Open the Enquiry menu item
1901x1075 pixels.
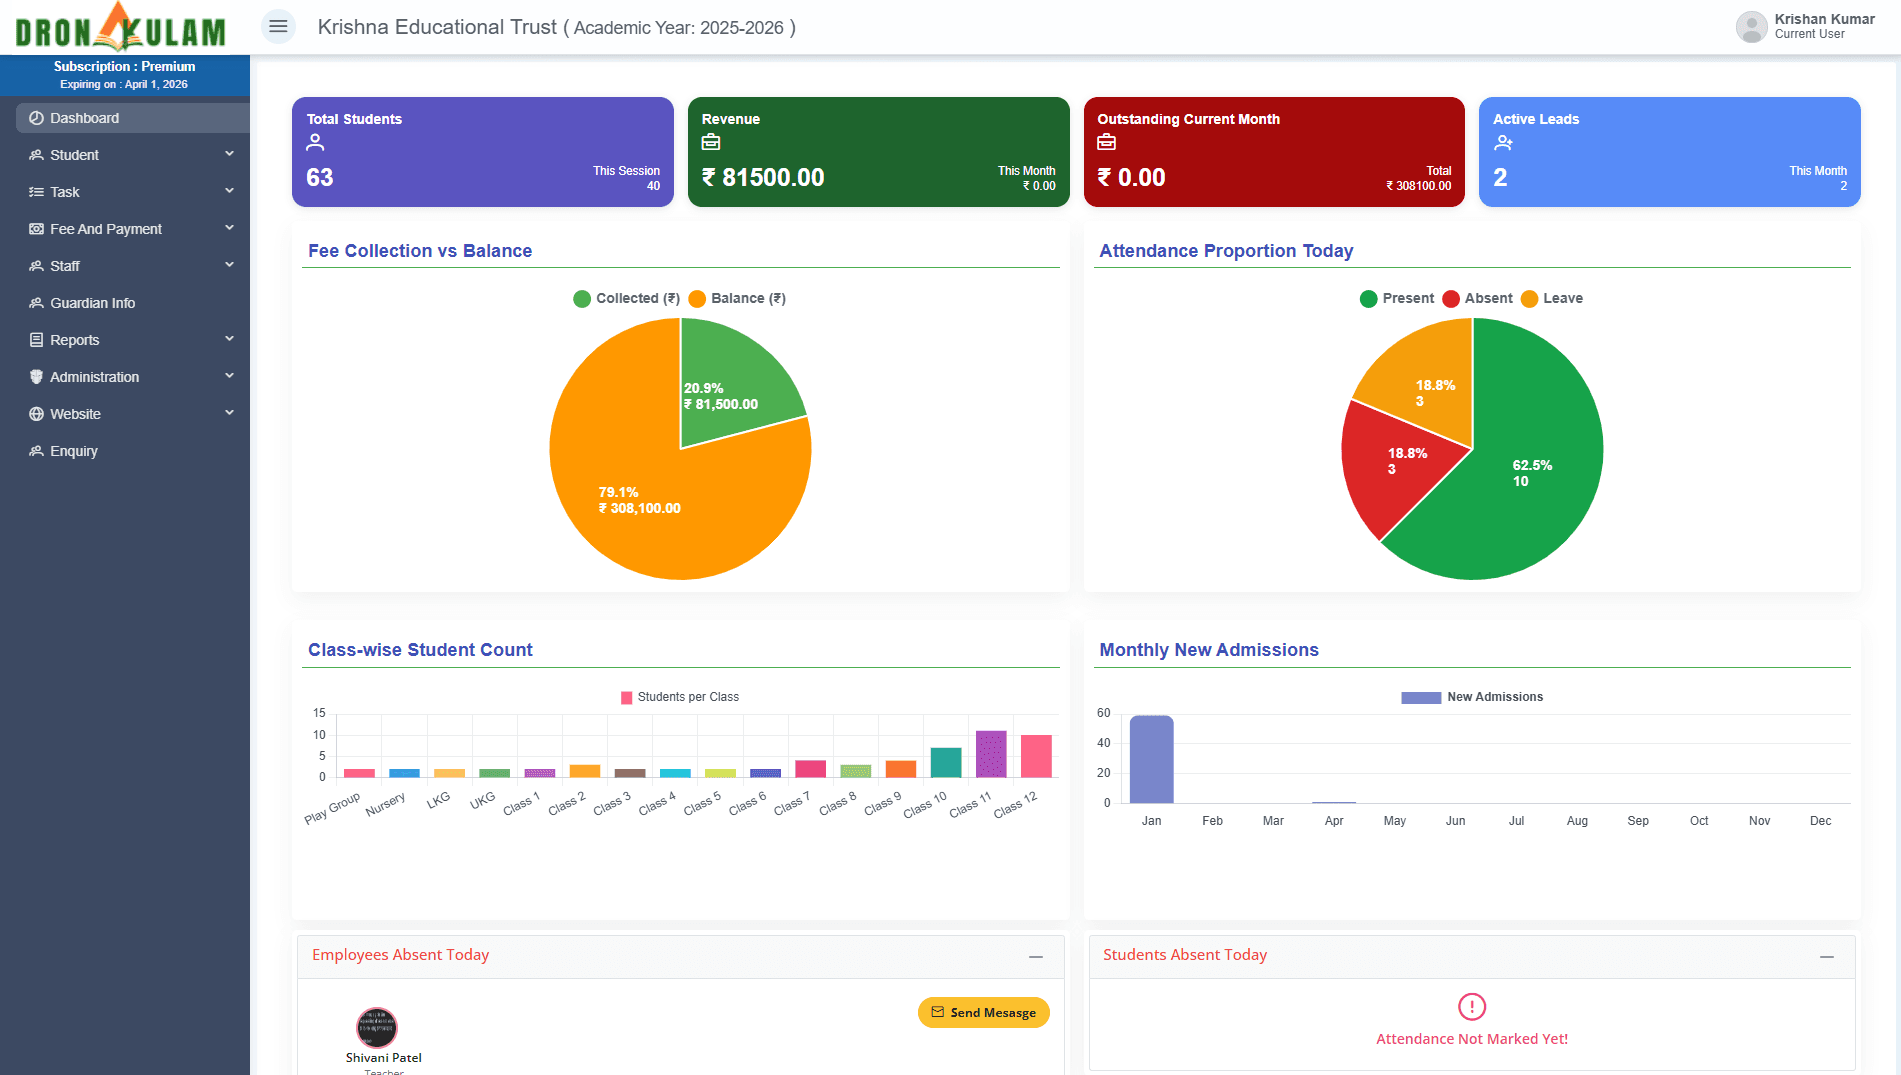(74, 451)
